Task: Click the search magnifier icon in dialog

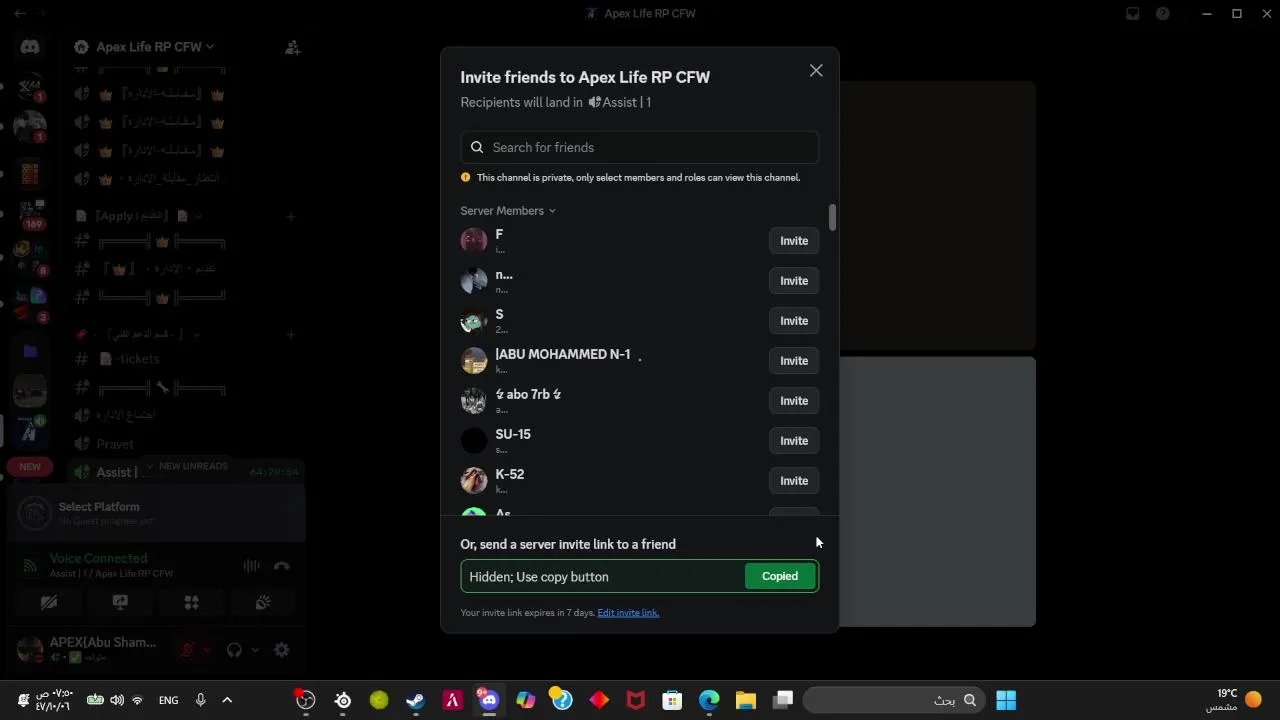Action: coord(477,147)
